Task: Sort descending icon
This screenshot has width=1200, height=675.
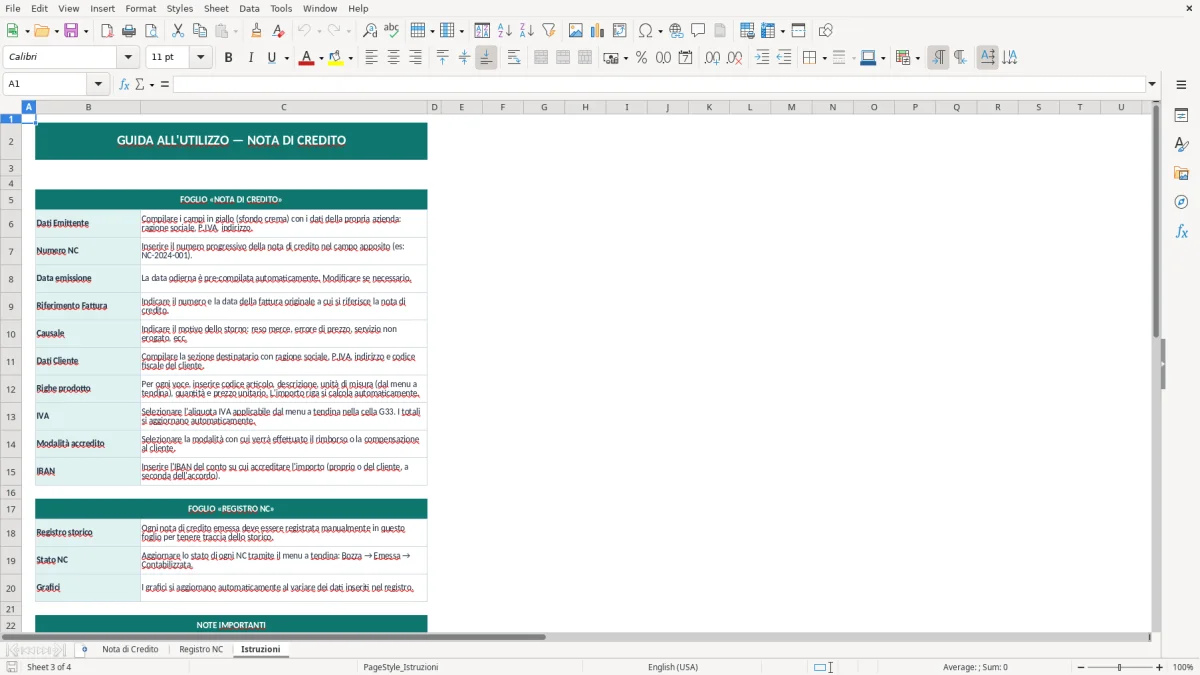Action: [x=527, y=31]
